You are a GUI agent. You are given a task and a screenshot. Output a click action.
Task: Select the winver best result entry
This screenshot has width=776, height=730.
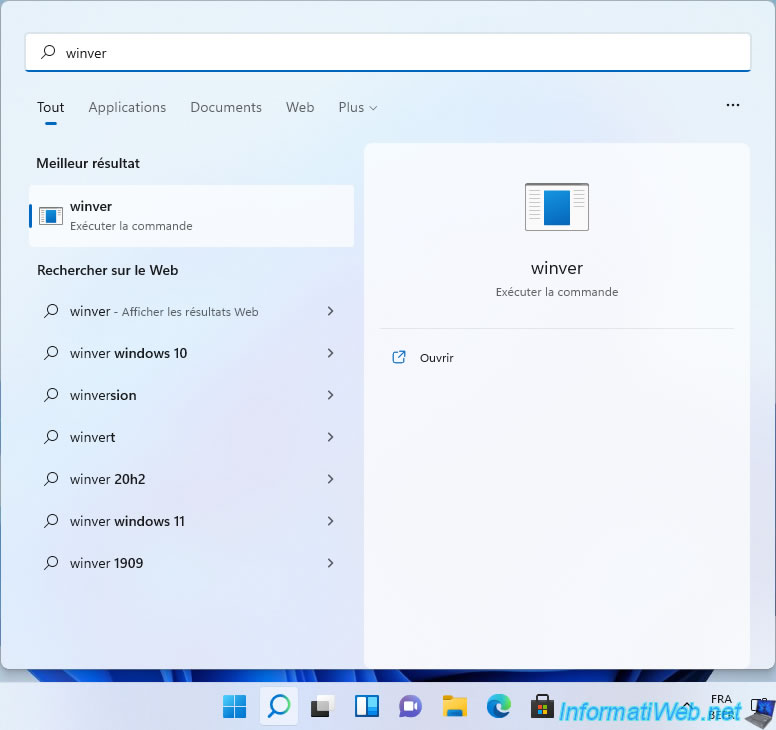click(x=192, y=216)
